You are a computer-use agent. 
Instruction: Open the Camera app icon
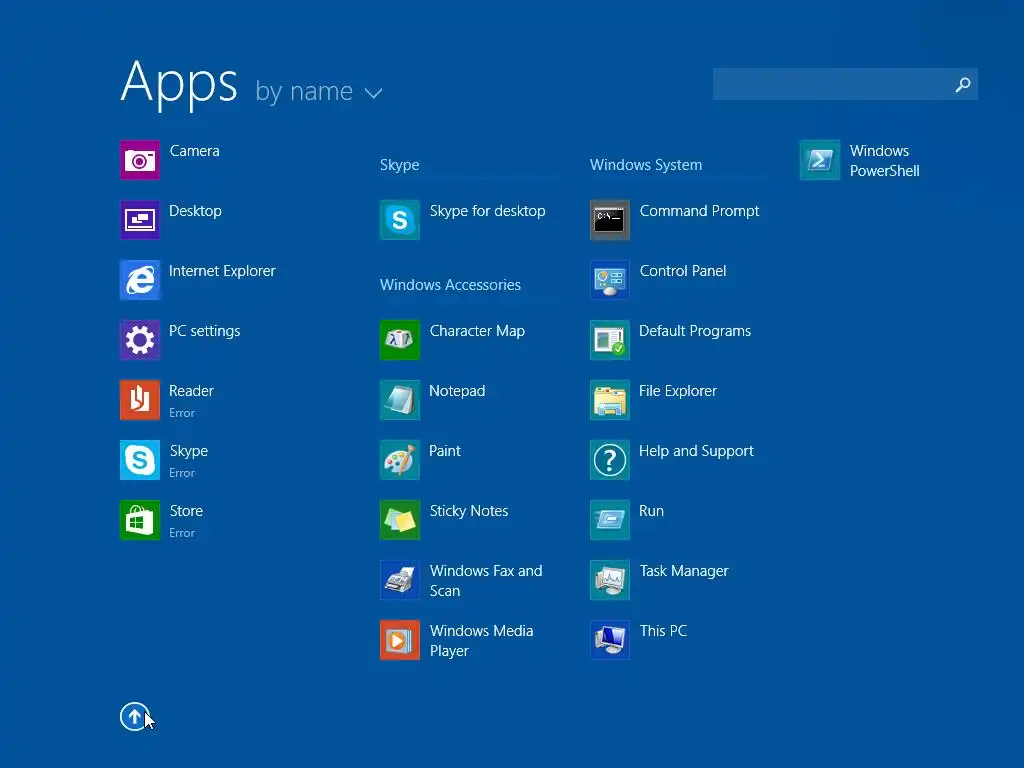(140, 160)
